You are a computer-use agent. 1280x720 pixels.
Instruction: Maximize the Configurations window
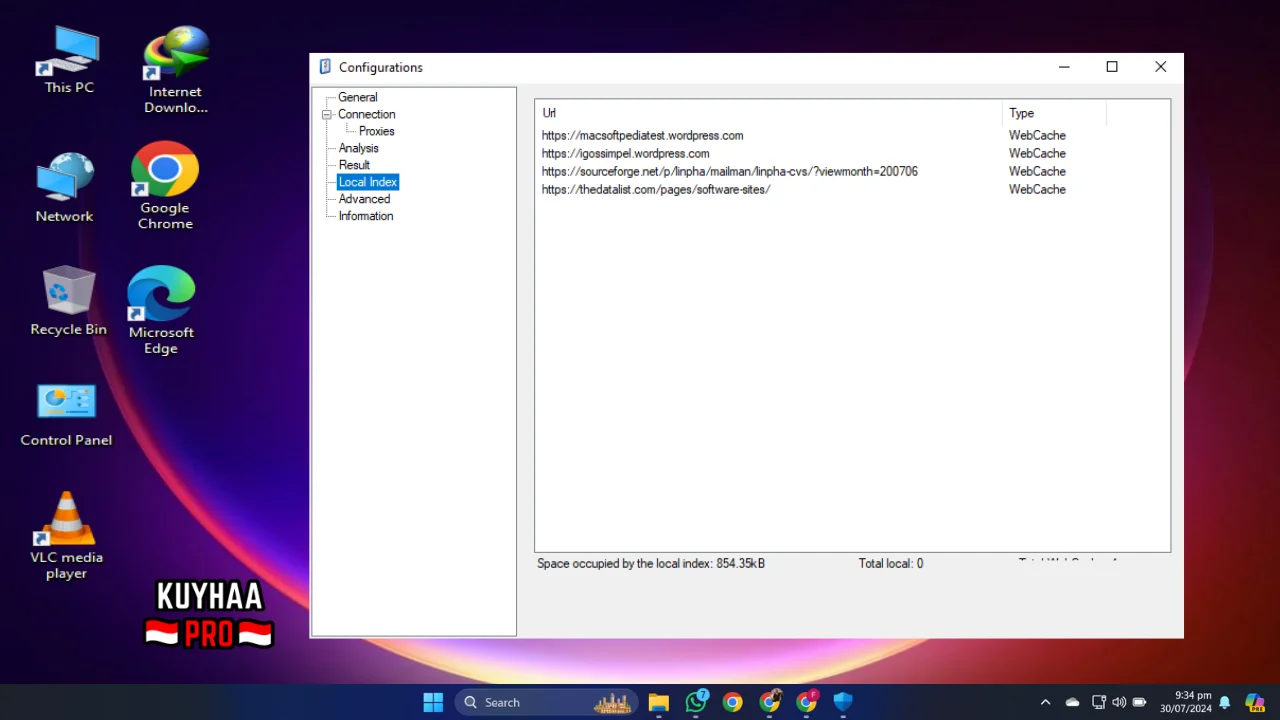click(1112, 67)
